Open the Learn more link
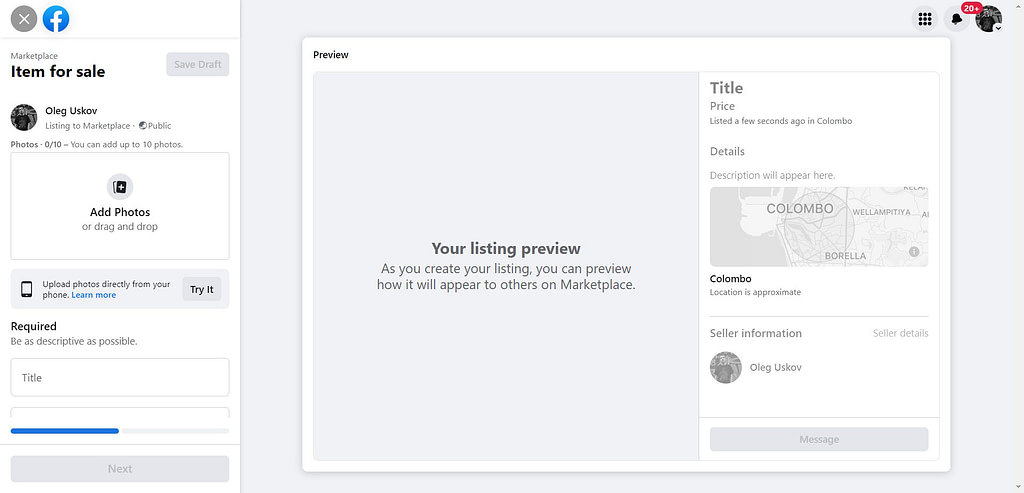The image size is (1024, 493). [x=94, y=295]
